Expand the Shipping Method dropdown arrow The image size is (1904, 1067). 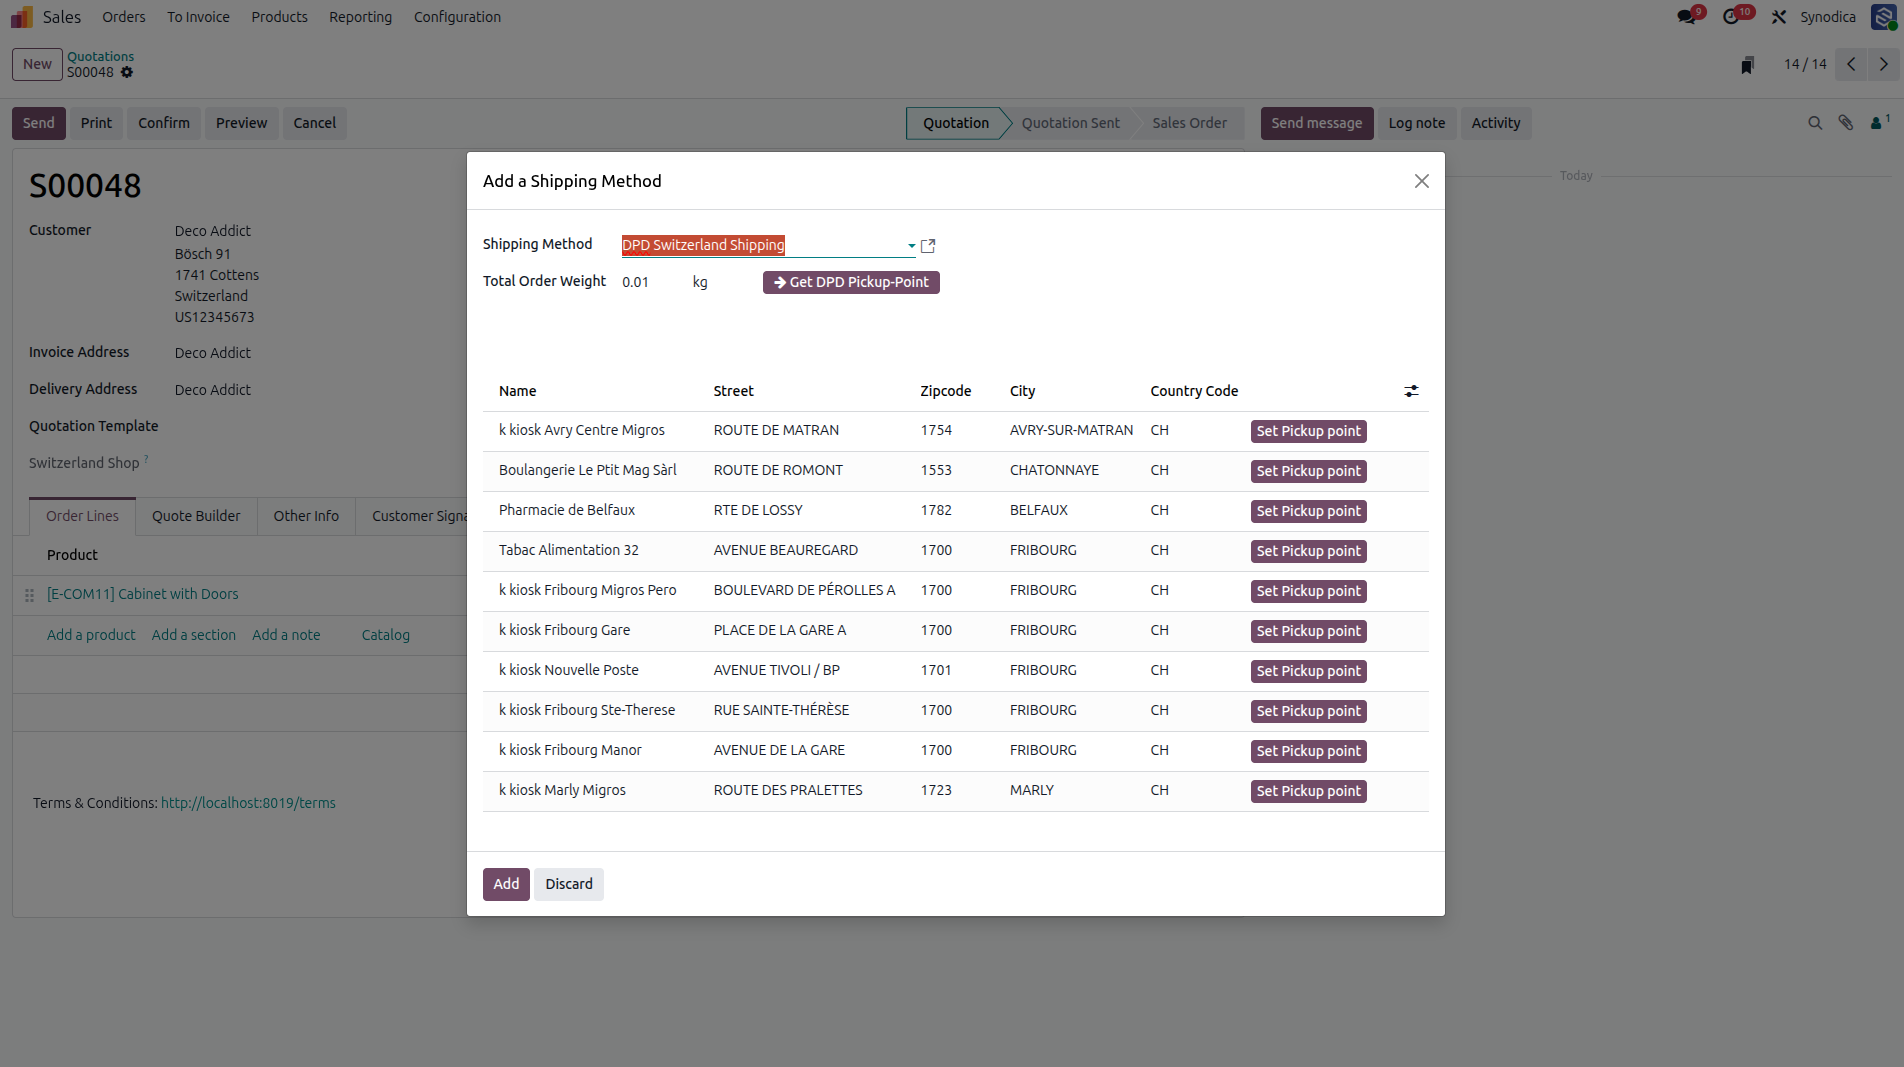(x=911, y=246)
